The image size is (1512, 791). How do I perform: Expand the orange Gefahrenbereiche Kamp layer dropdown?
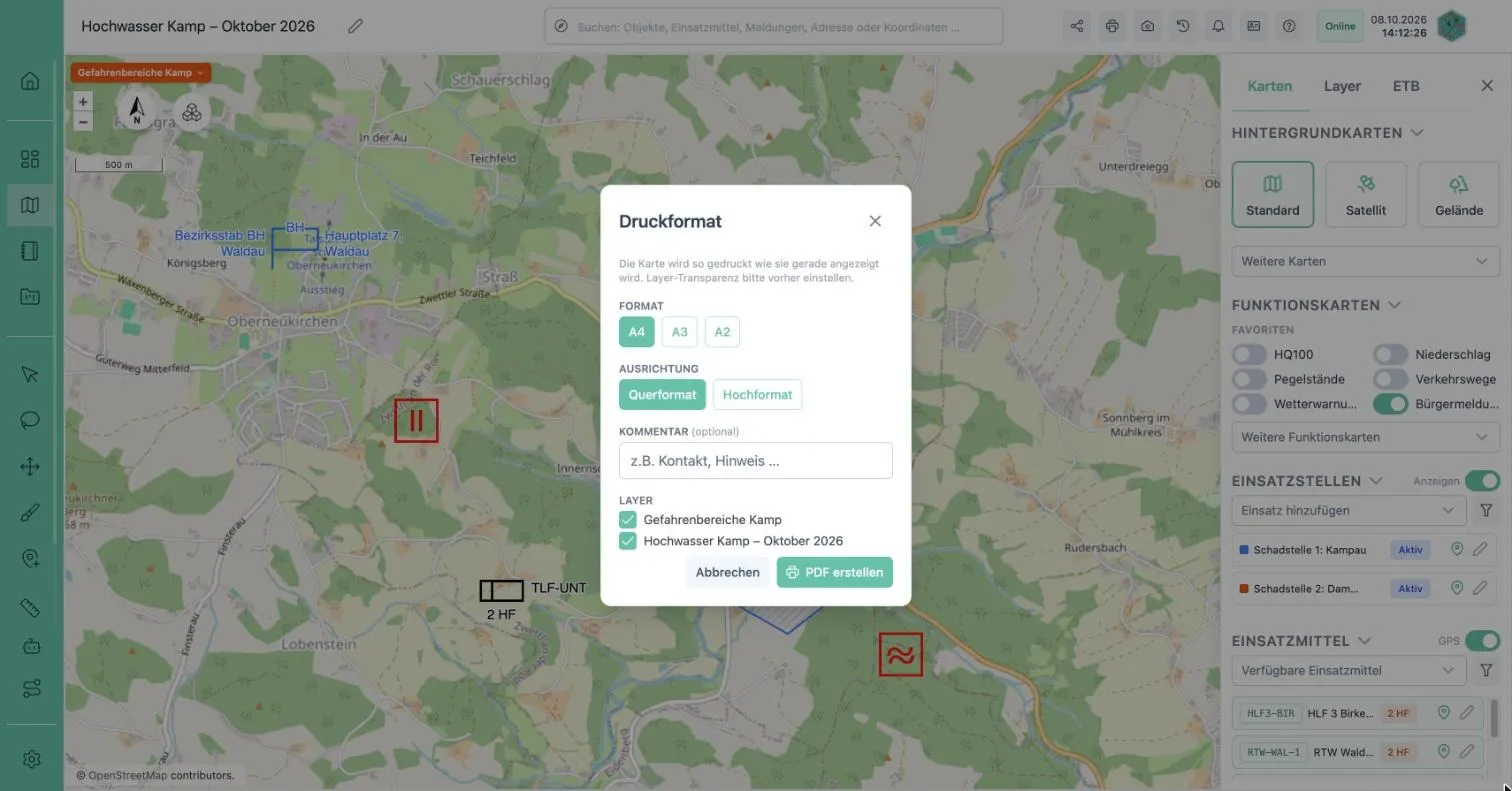(x=140, y=73)
